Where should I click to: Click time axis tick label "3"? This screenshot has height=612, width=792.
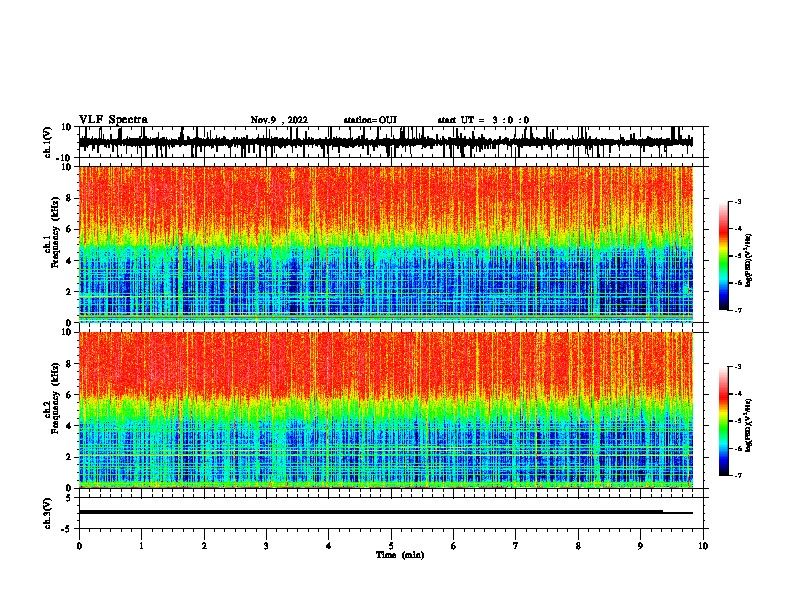(266, 546)
